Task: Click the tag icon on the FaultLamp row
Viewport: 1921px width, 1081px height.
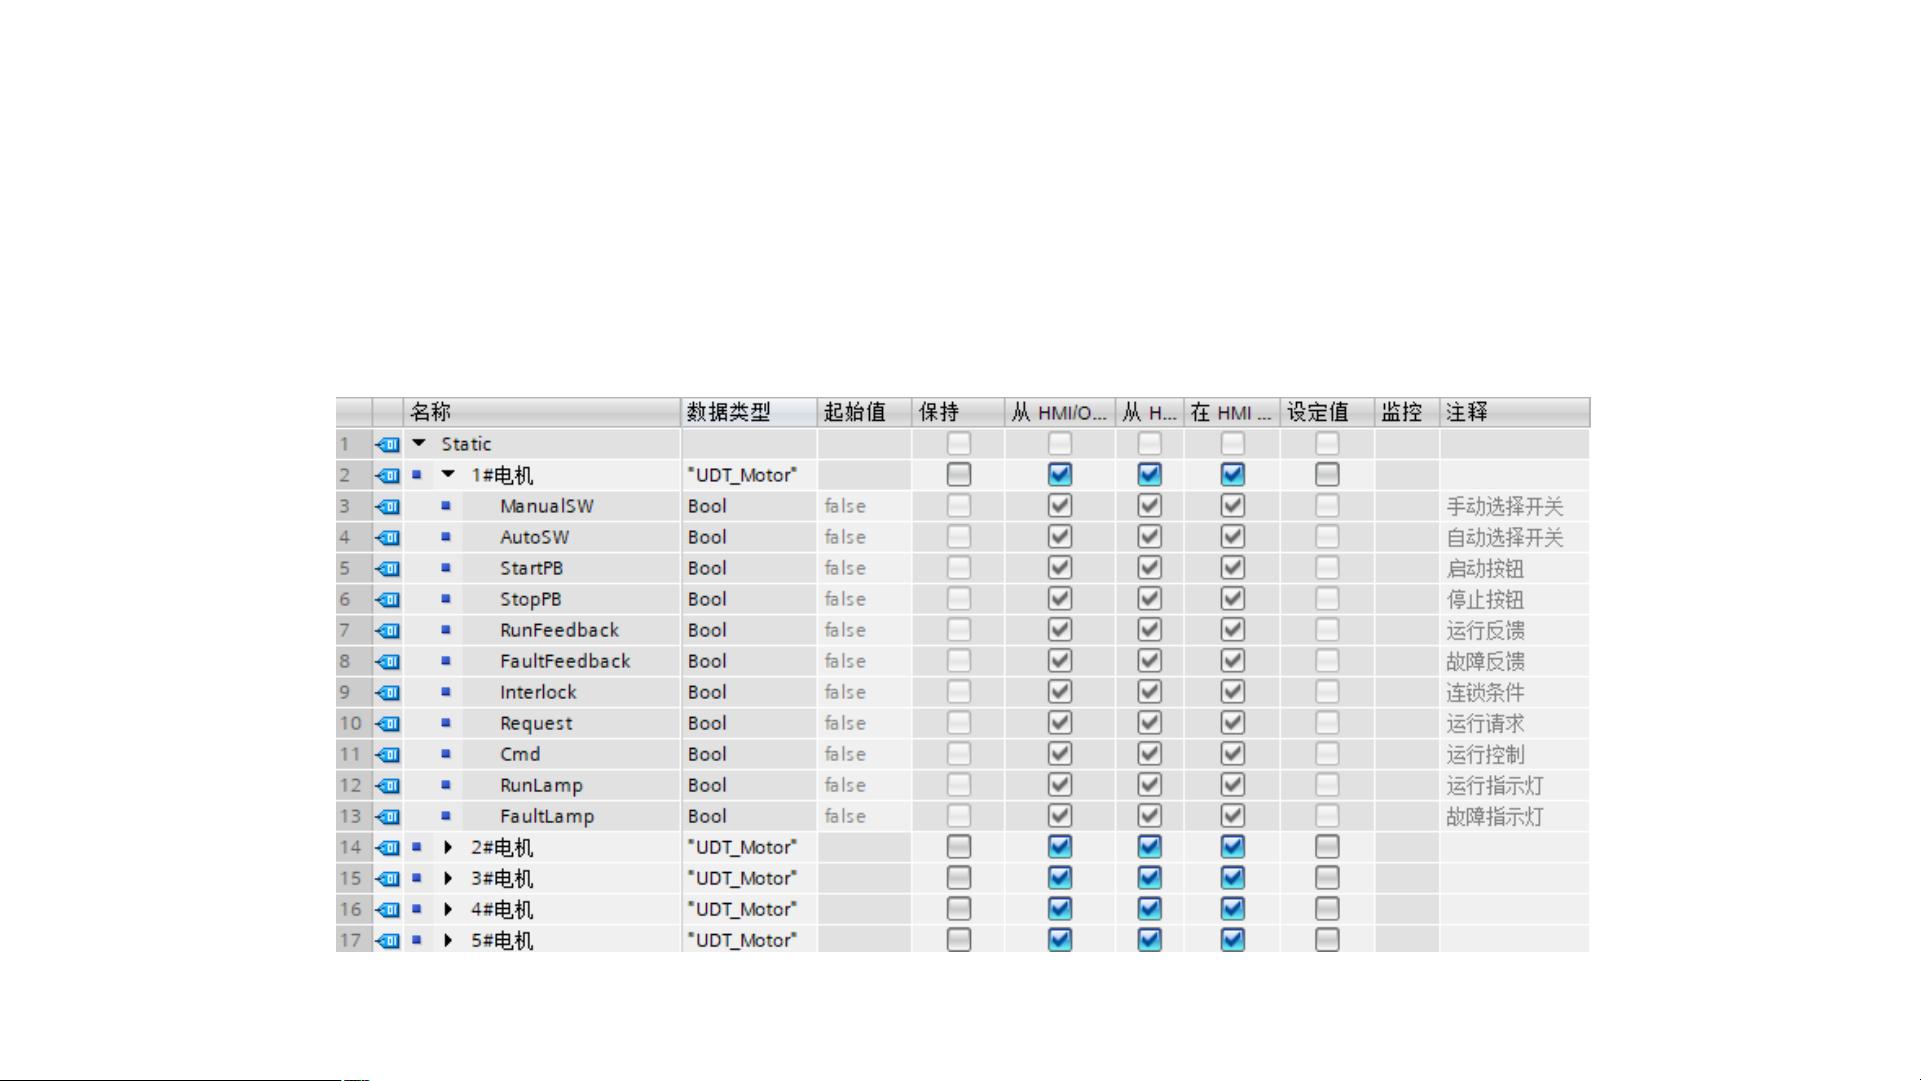Action: 388,816
